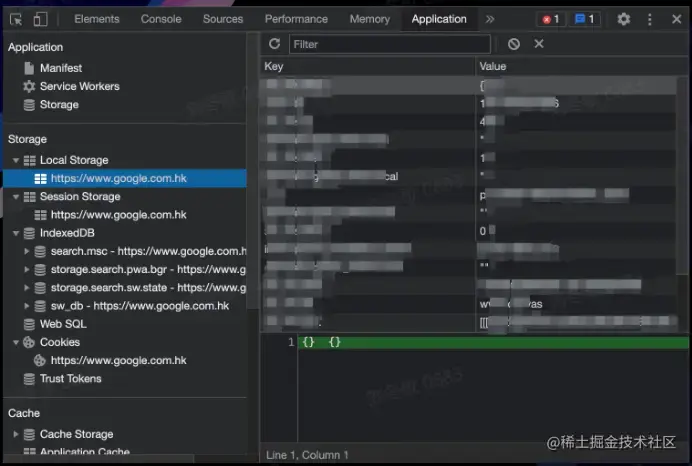The height and width of the screenshot is (466, 692).
Task: Activate the inspect element picker icon
Action: 16,19
